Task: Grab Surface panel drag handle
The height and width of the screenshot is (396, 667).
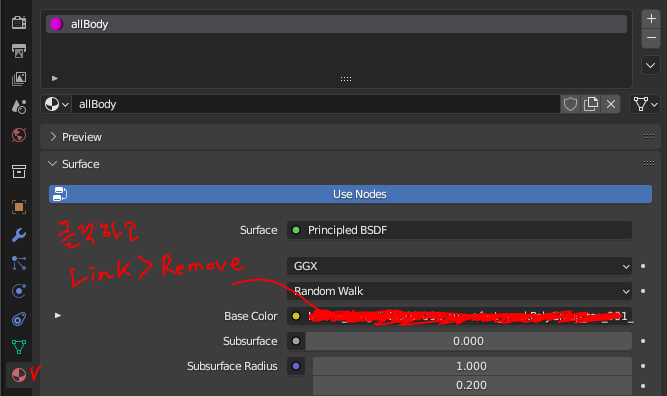Action: click(x=649, y=163)
